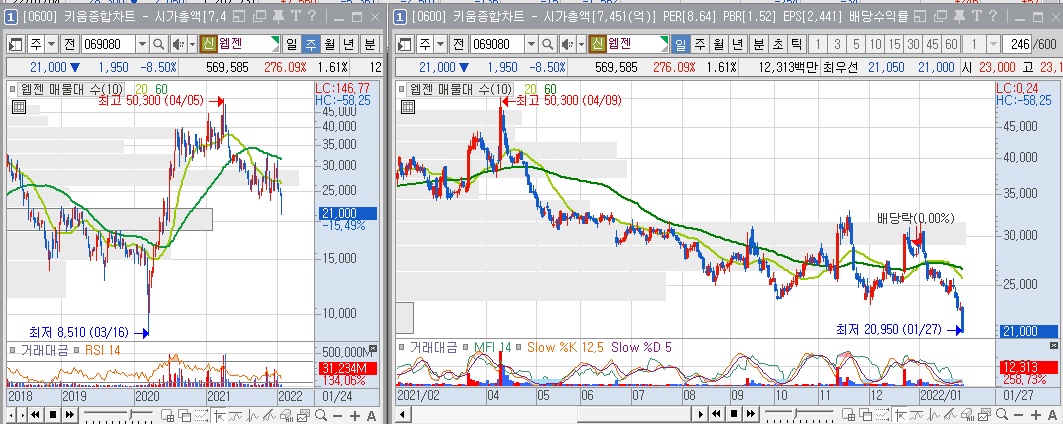Select 년 yearly period in right chart
This screenshot has height=424, width=1063.
pos(738,45)
